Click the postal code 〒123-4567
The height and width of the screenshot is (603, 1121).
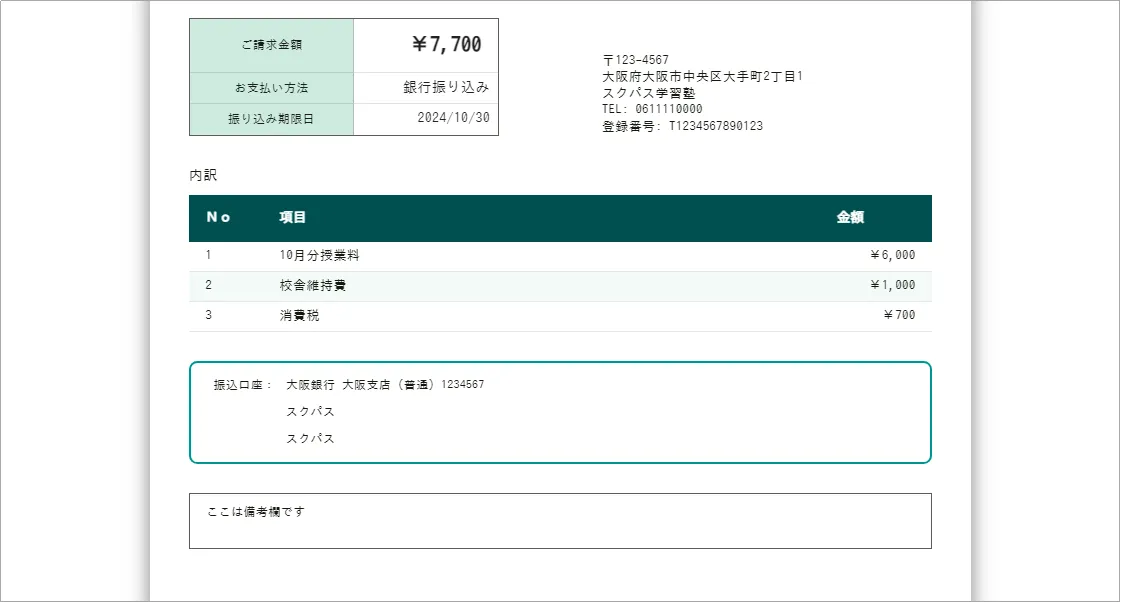click(x=636, y=60)
